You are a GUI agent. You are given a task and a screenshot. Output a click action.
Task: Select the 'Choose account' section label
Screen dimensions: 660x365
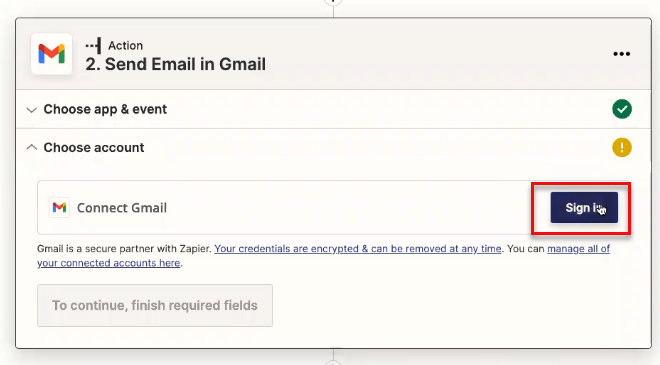click(x=94, y=147)
